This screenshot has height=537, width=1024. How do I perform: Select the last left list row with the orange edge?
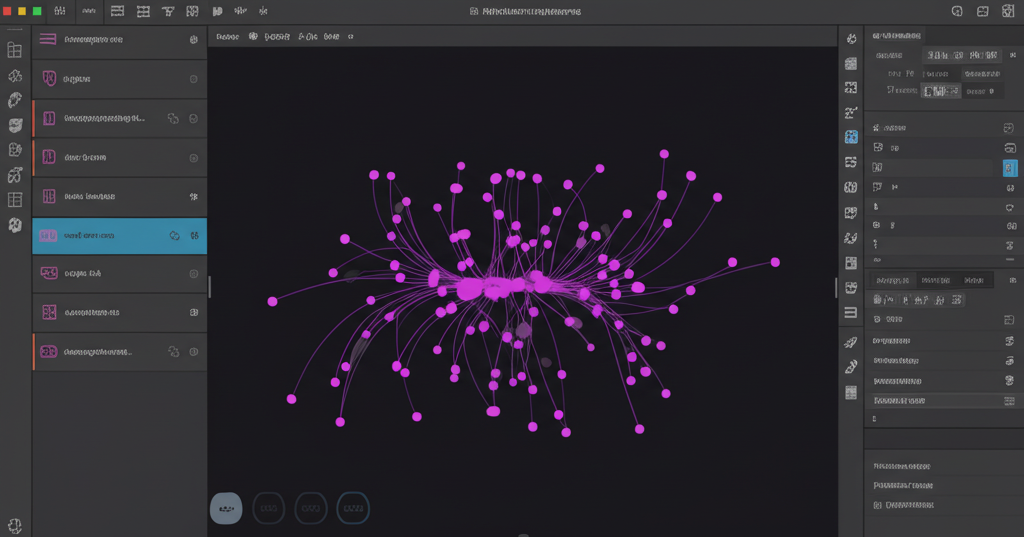coord(120,351)
